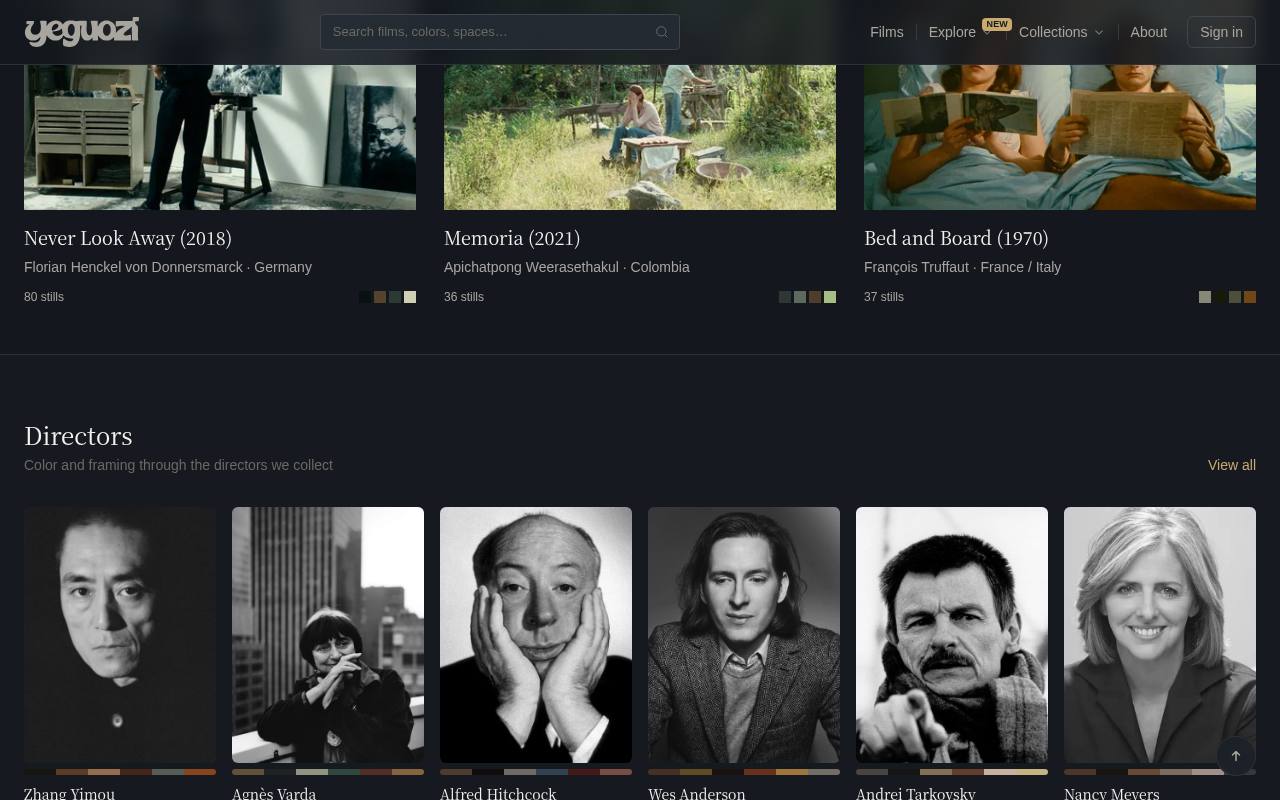Submit search with the magnifier icon
Screen dimensions: 1280x800
662,32
